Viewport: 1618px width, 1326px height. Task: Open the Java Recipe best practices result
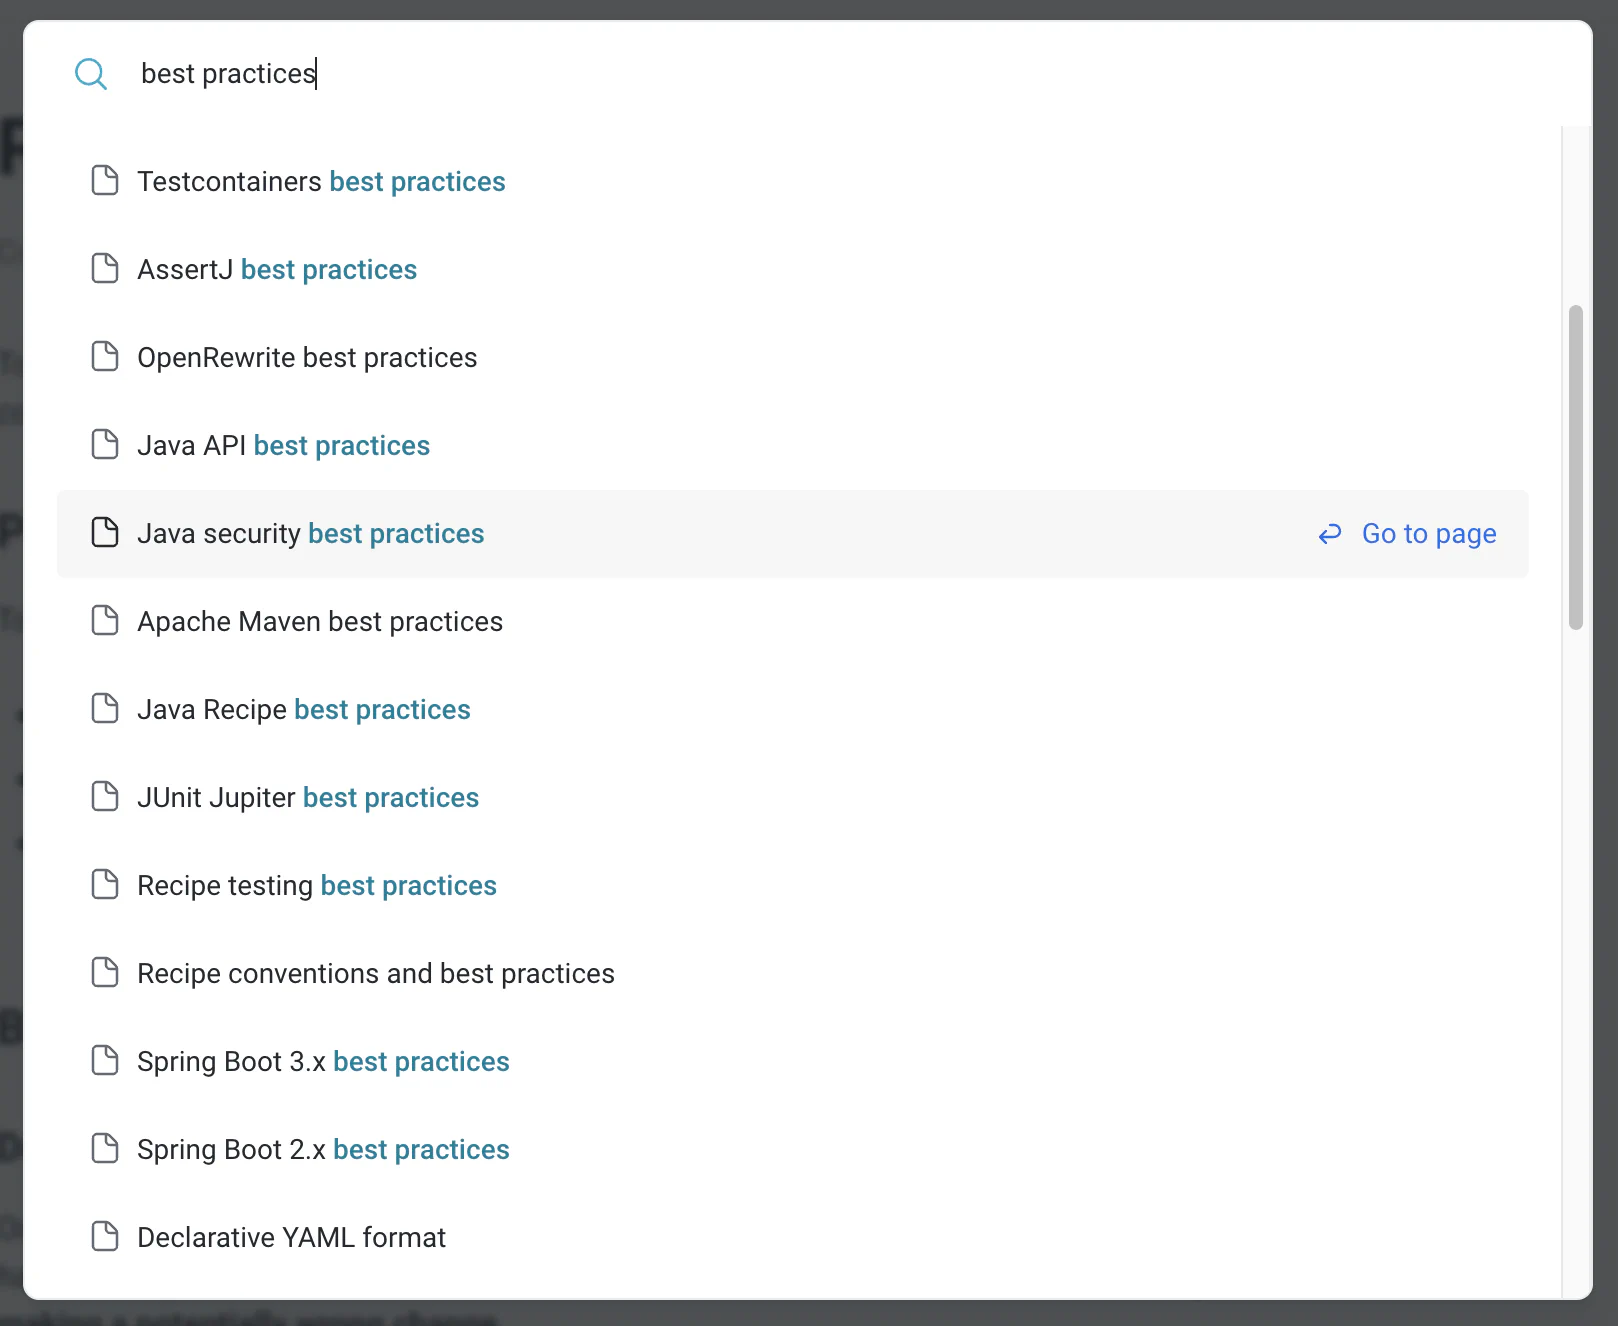pos(304,709)
